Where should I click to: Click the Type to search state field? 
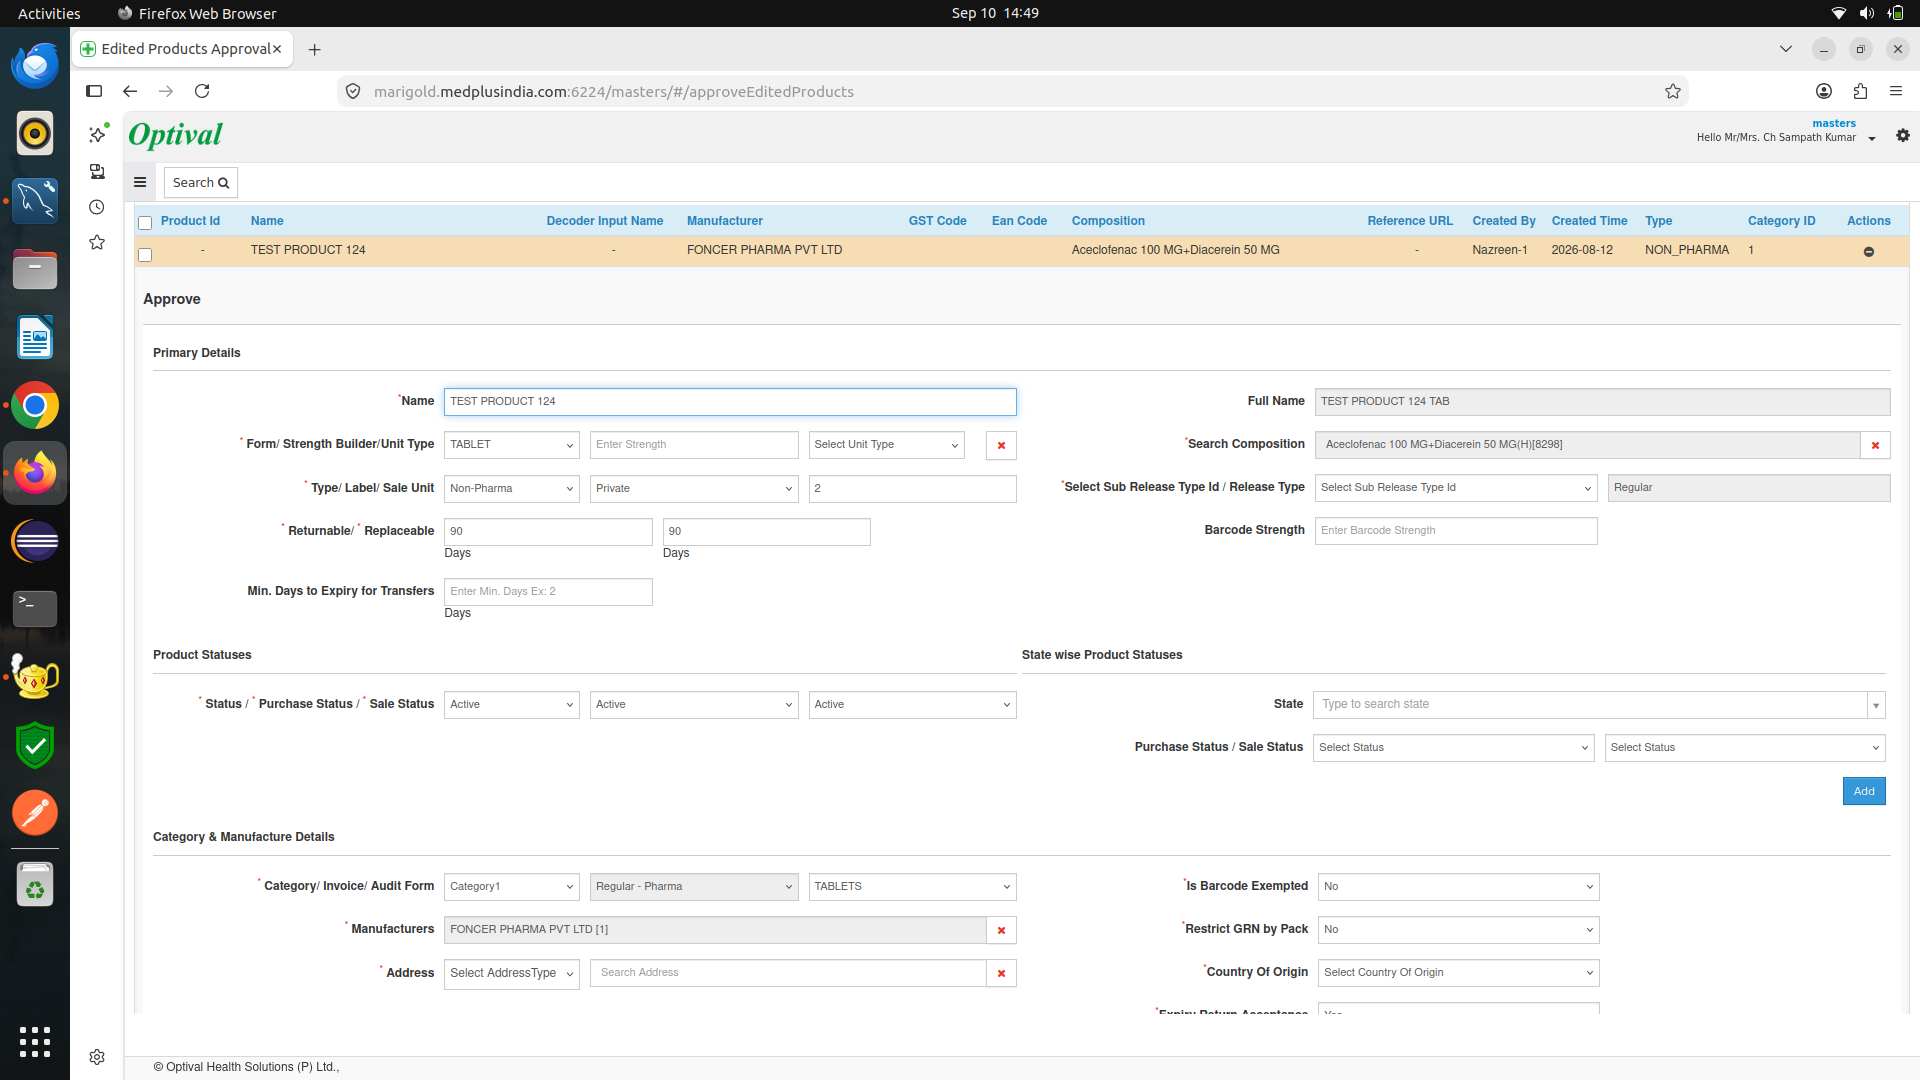pyautogui.click(x=1590, y=705)
